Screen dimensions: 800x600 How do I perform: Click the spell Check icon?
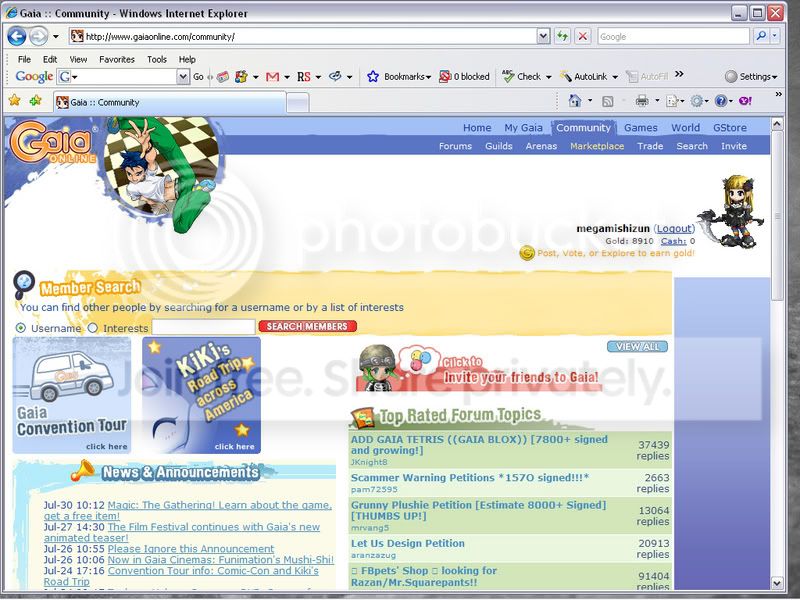click(x=508, y=77)
